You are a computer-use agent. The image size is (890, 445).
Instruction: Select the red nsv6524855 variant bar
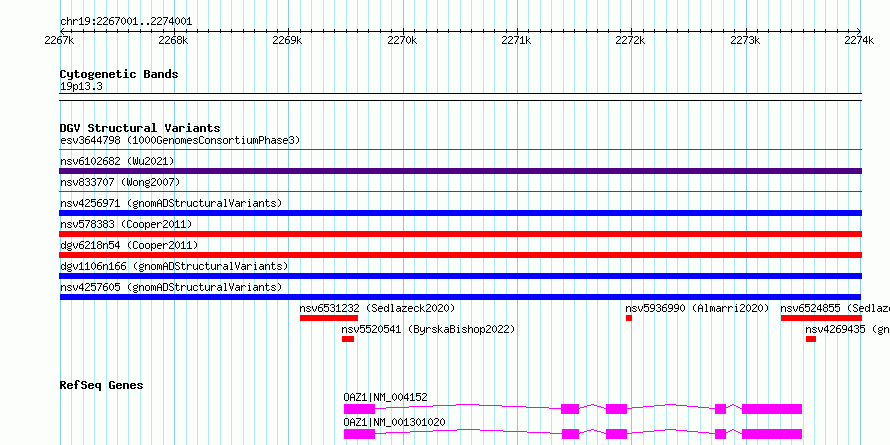click(821, 318)
